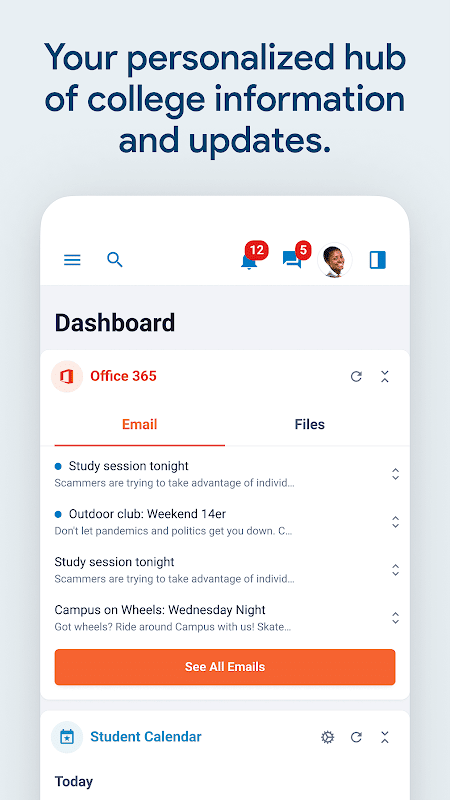Expand the first unread Study session email
Viewport: 450px width, 800px height.
click(x=395, y=473)
